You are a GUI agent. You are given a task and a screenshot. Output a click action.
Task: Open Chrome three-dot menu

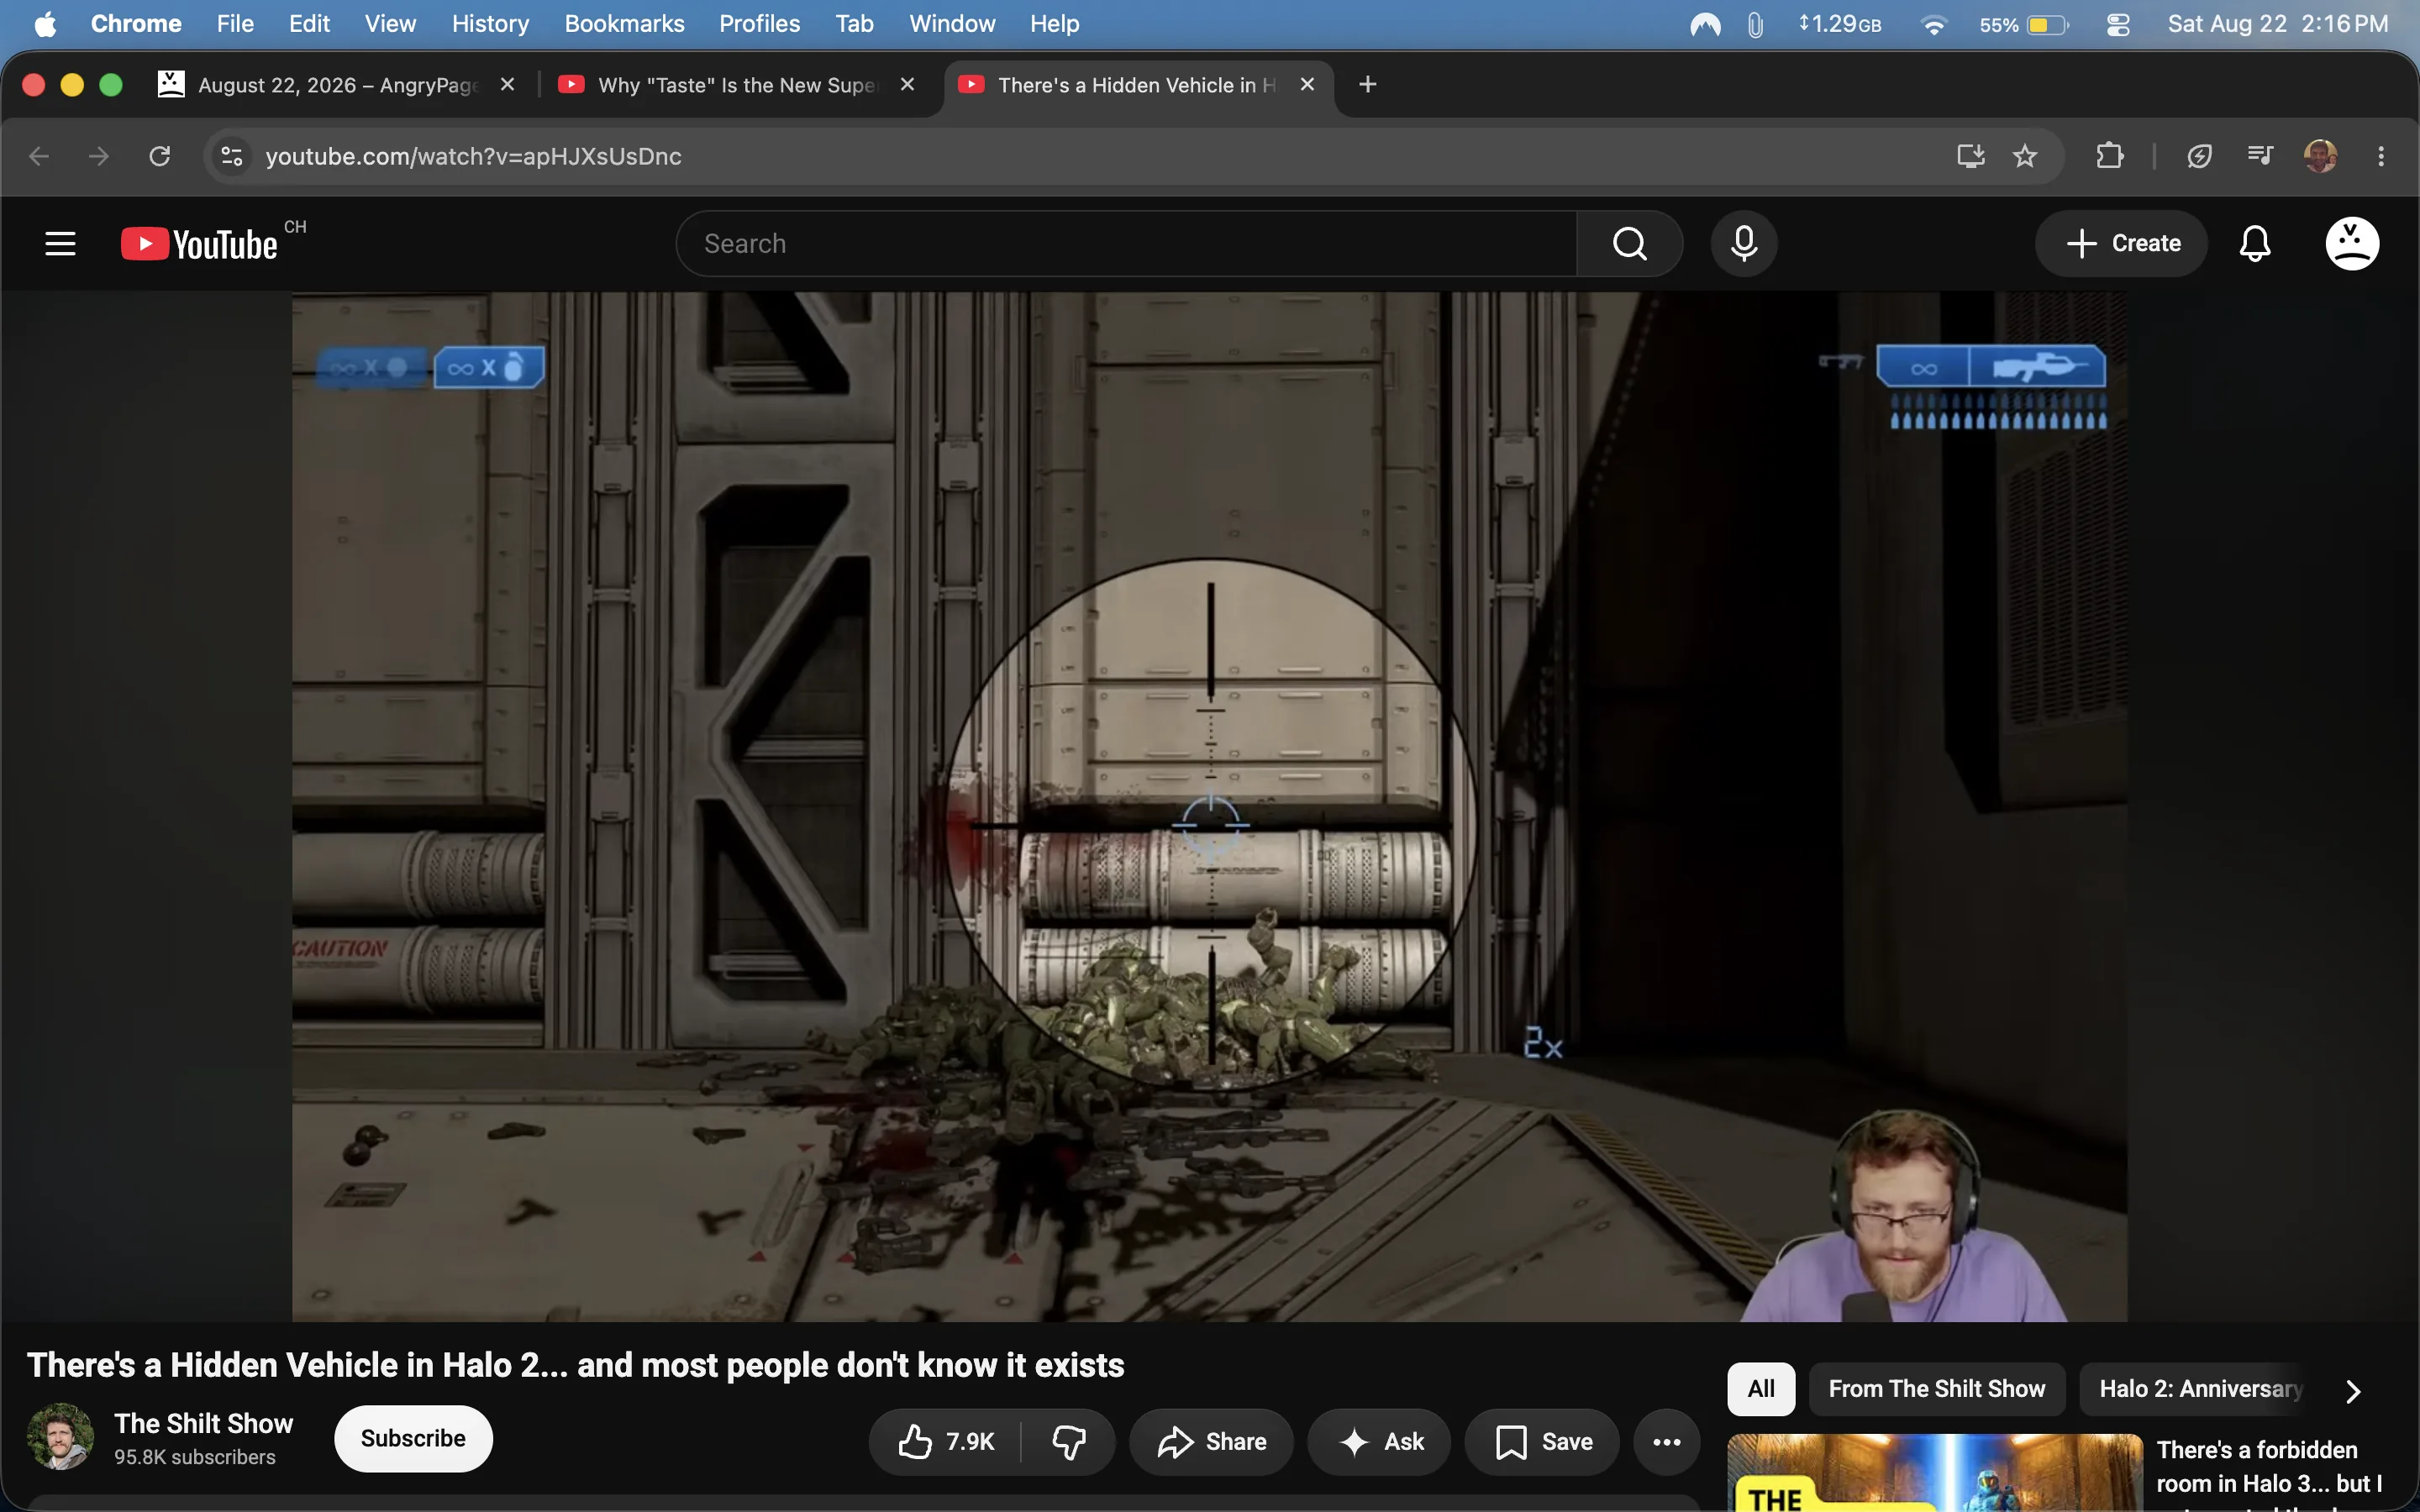[2381, 156]
